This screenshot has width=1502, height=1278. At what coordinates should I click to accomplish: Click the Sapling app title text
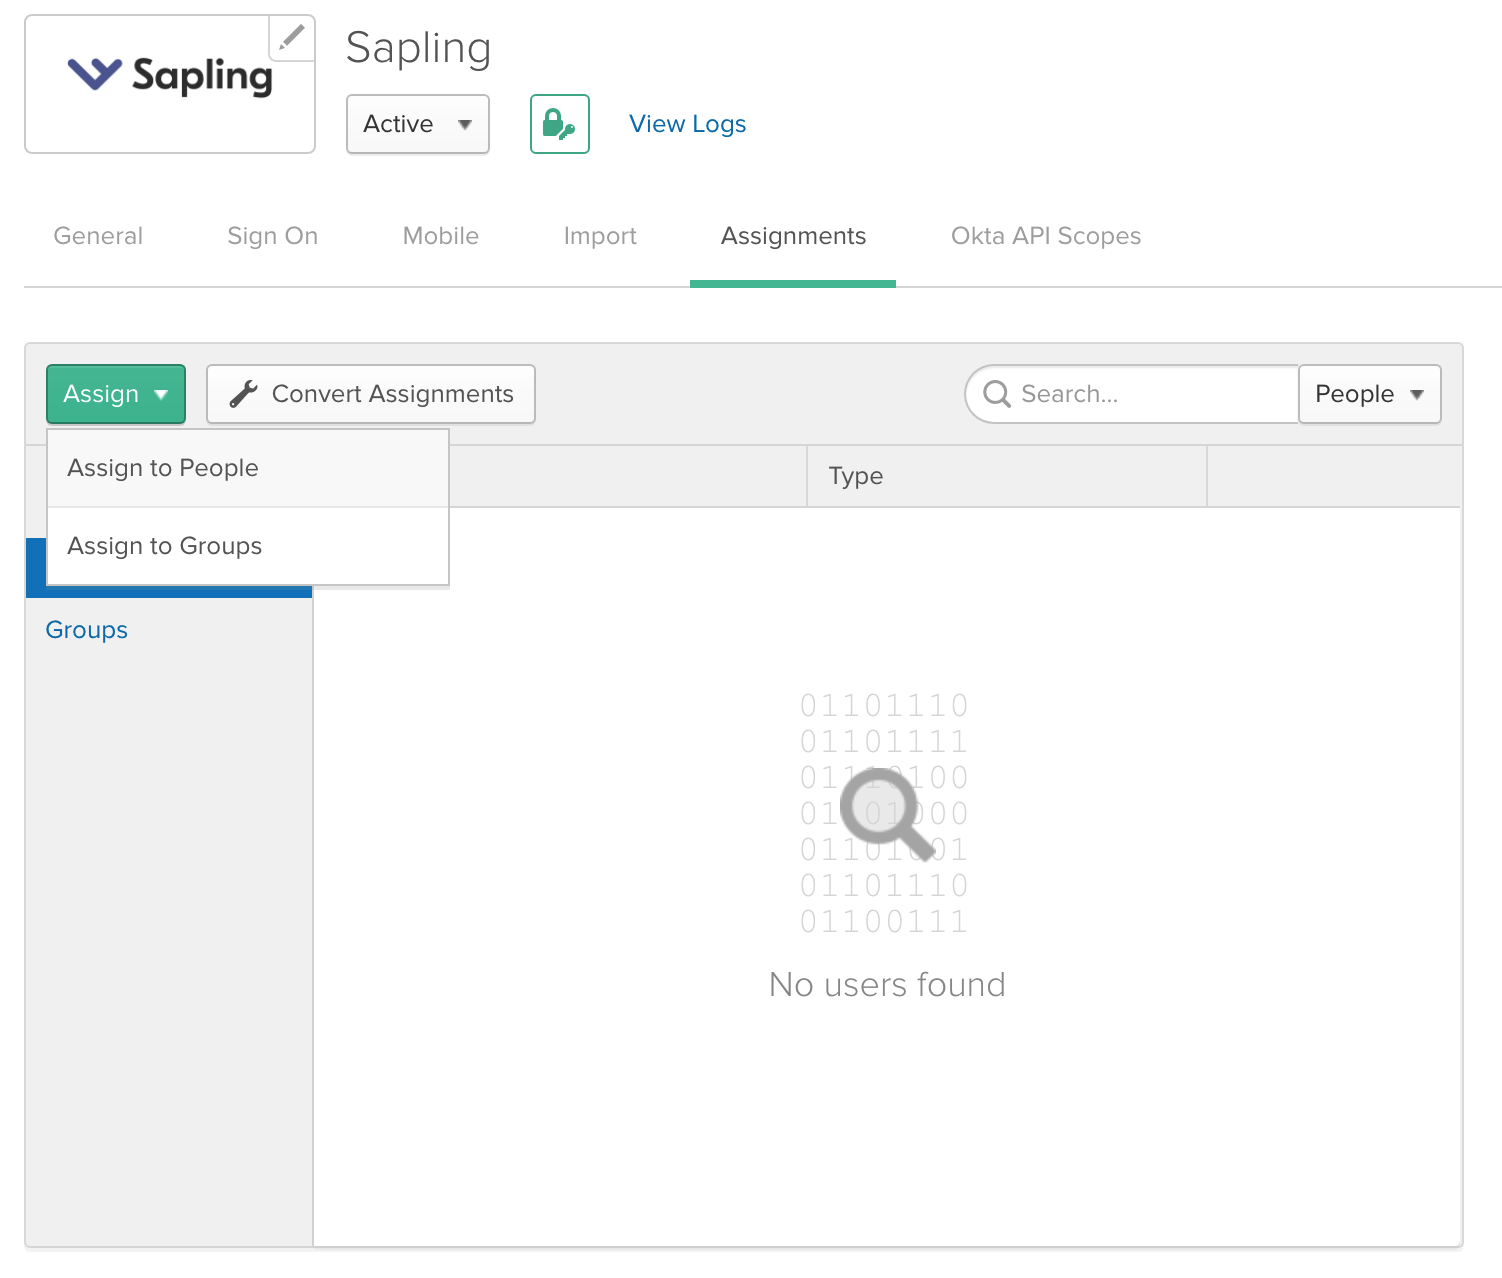419,48
